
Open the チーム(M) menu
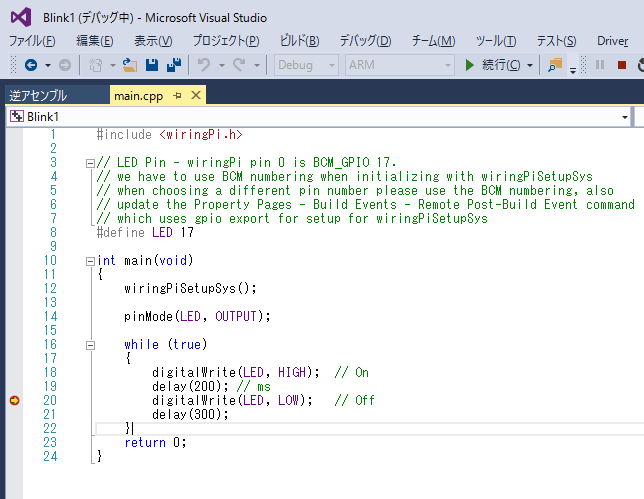433,41
